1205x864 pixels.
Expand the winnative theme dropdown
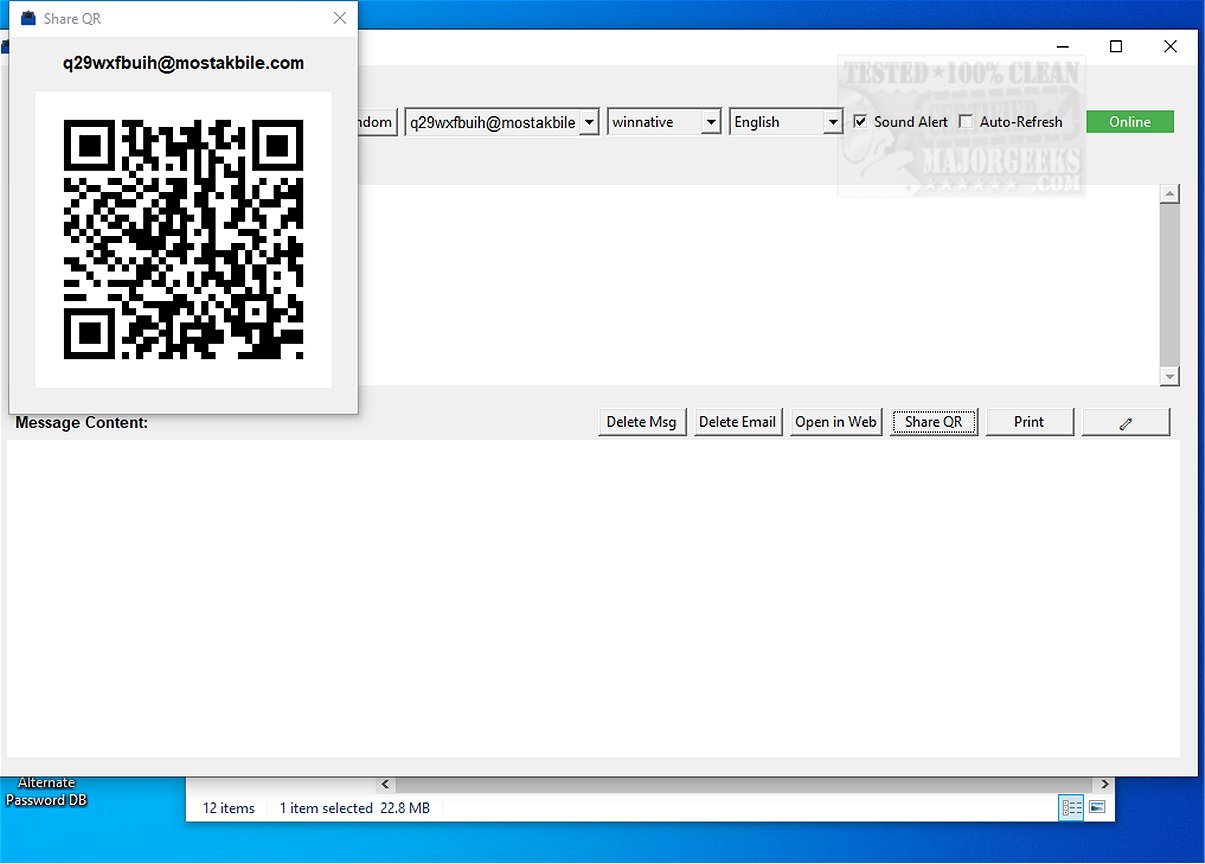710,122
